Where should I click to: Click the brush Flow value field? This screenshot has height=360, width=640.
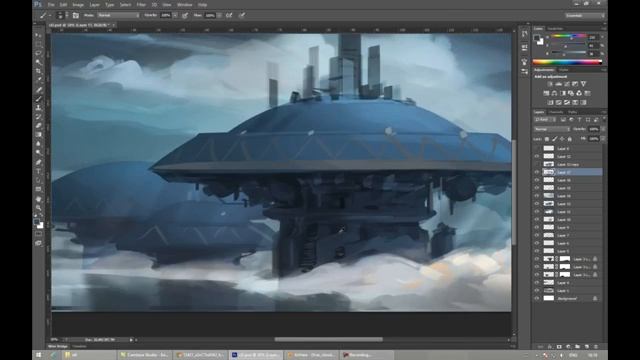click(210, 15)
